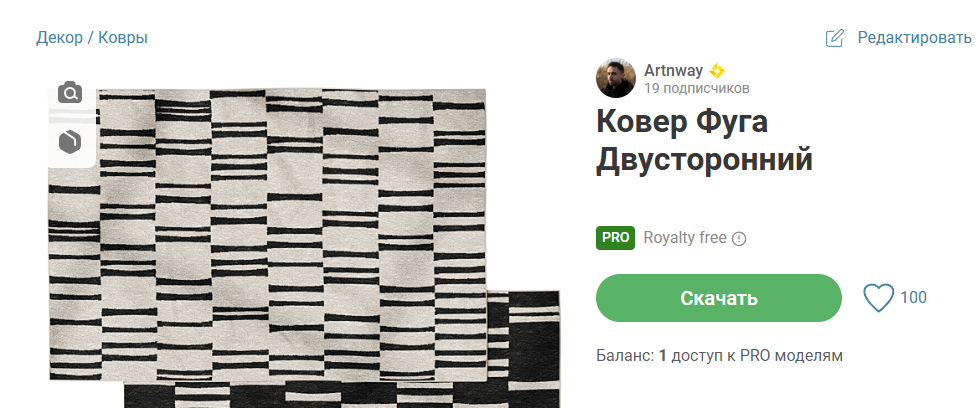
Task: Click the green PRO badge
Action: pos(615,238)
